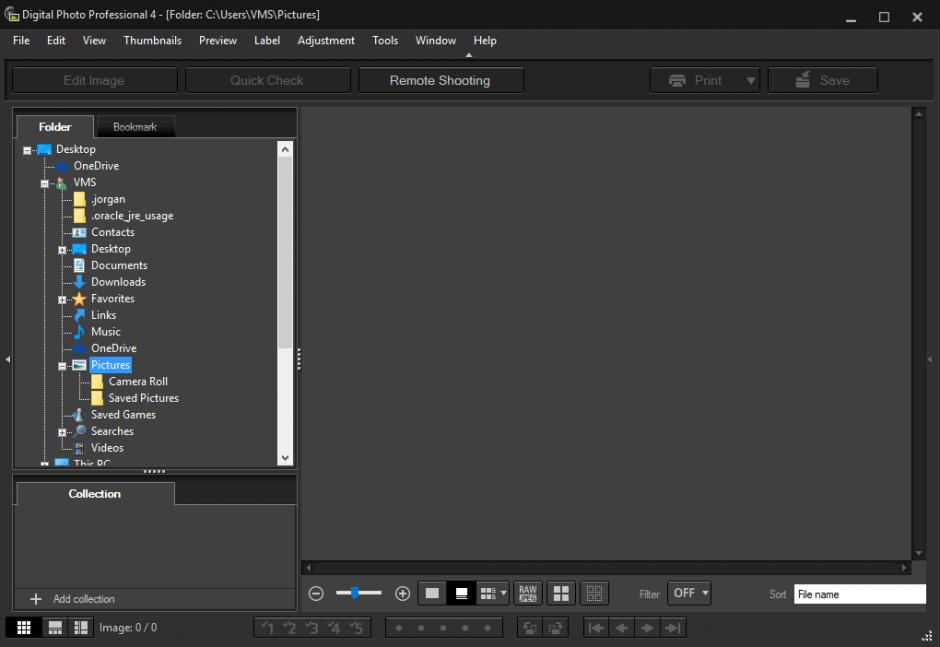Expand the Desktop subfolder under VMS

[x=62, y=249]
